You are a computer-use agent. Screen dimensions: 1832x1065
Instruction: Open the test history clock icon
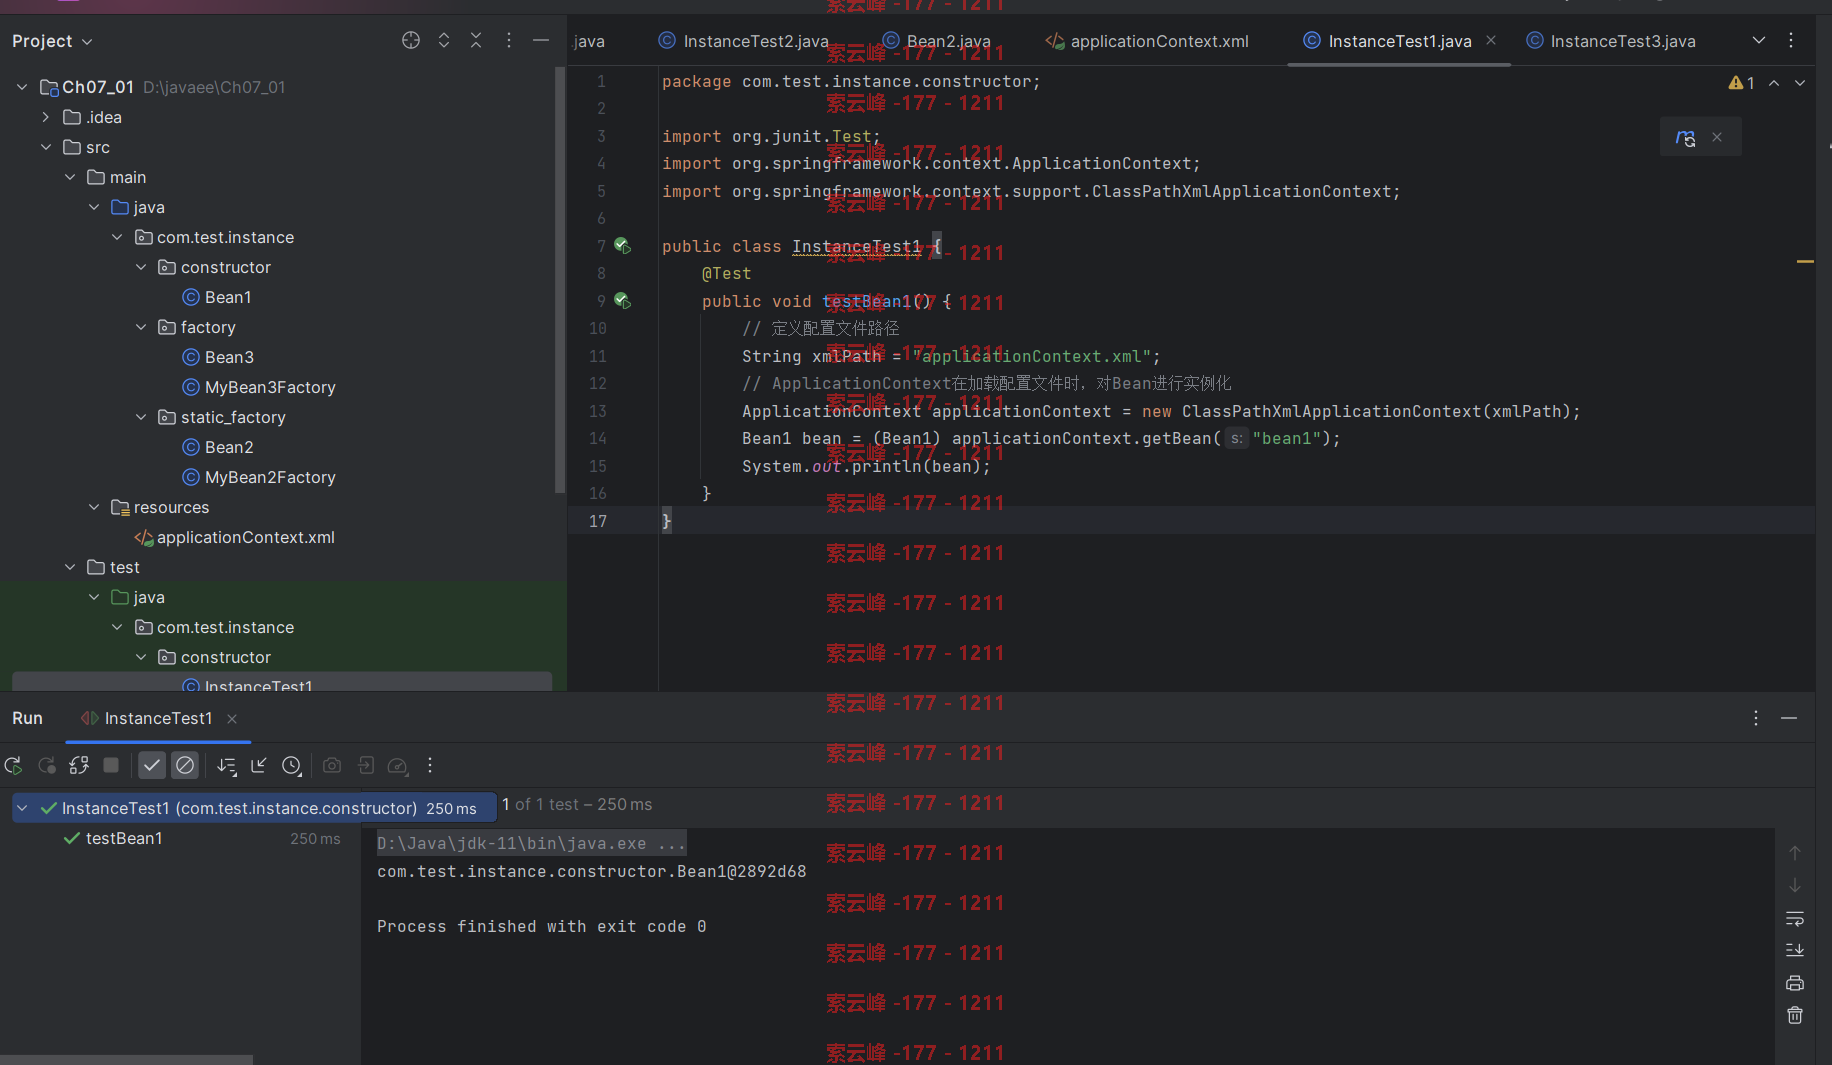pyautogui.click(x=291, y=765)
